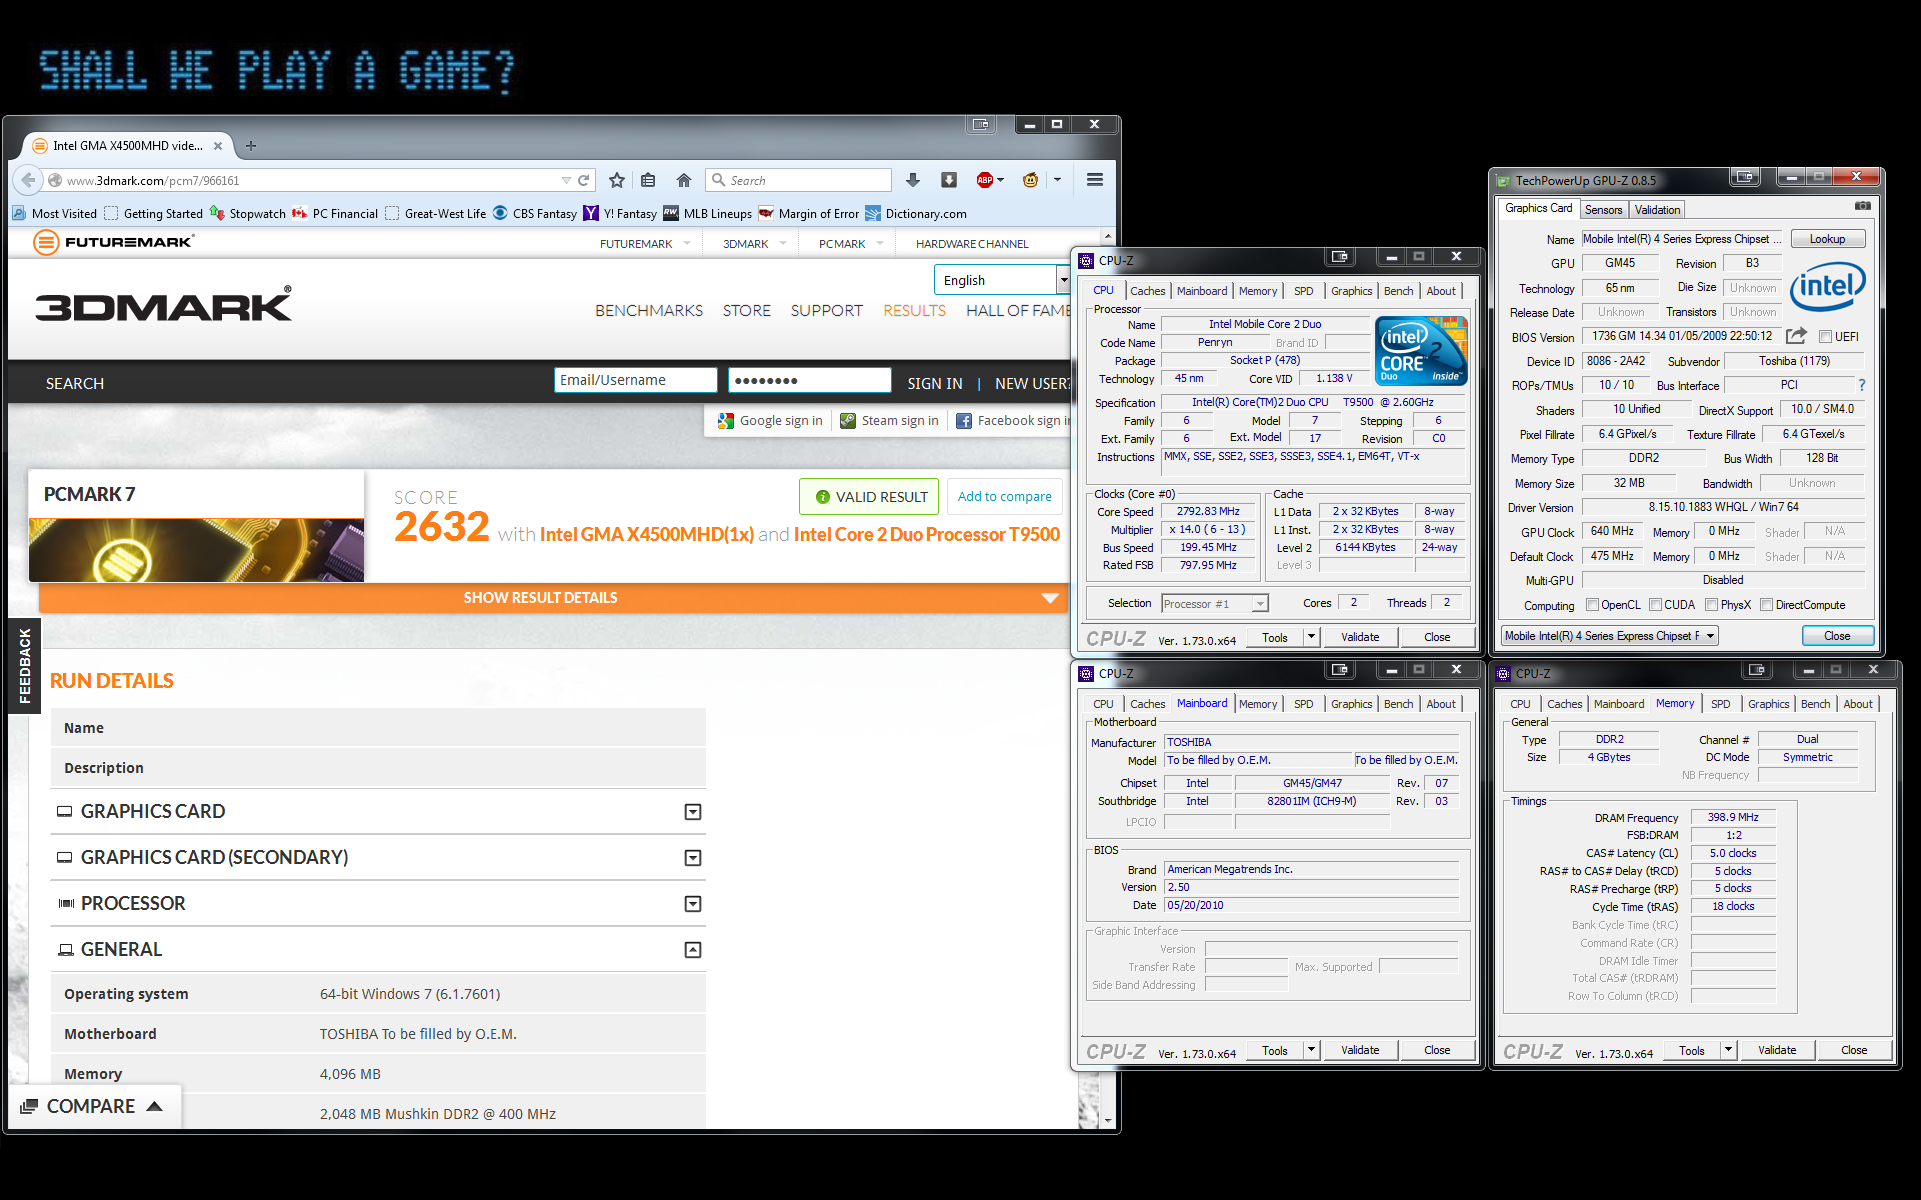
Task: Switch to the Validation tab in GPU-Z
Action: click(1657, 210)
